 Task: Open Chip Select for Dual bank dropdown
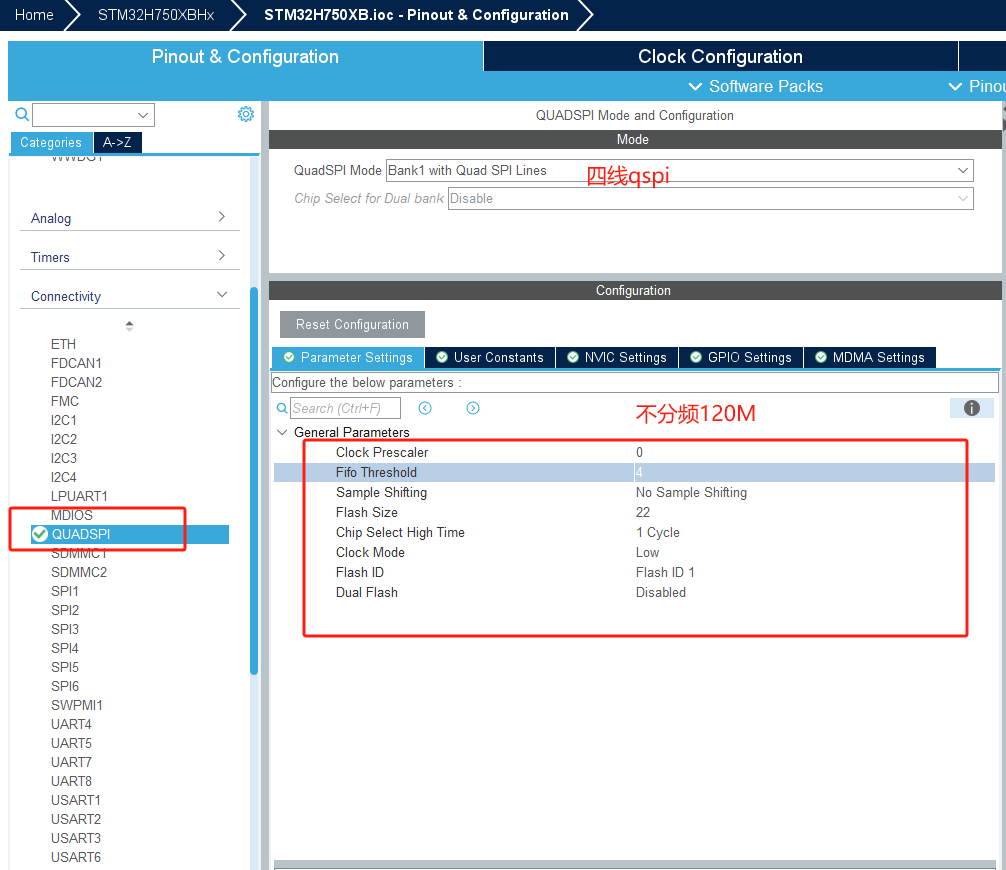coord(710,198)
